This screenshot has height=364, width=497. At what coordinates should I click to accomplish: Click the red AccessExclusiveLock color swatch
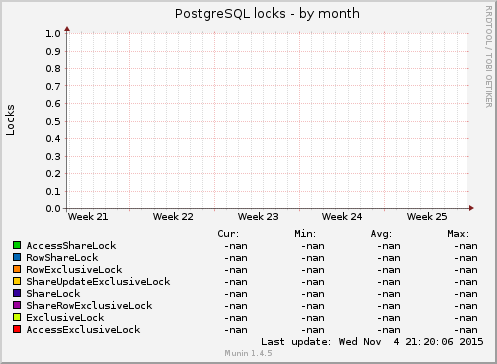(17, 329)
